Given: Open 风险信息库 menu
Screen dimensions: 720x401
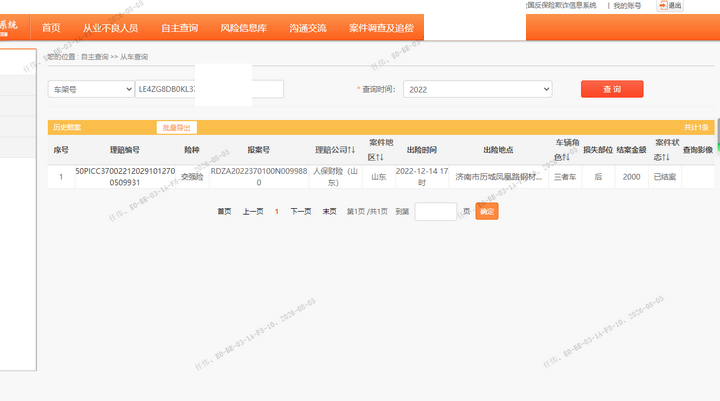Looking at the screenshot, I should (x=243, y=28).
